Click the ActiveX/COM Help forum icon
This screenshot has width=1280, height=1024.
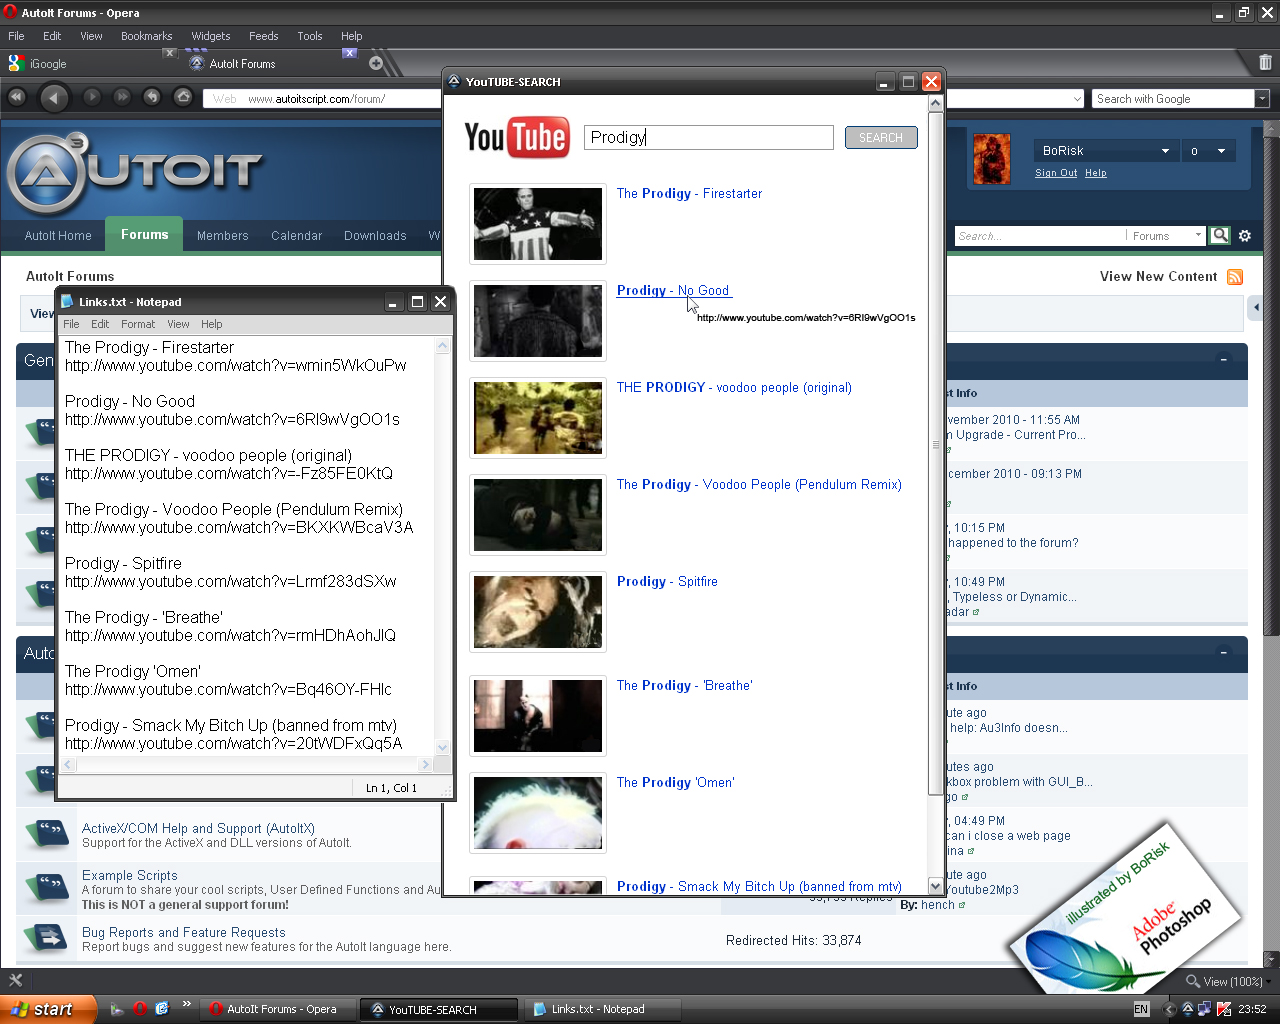coord(46,833)
